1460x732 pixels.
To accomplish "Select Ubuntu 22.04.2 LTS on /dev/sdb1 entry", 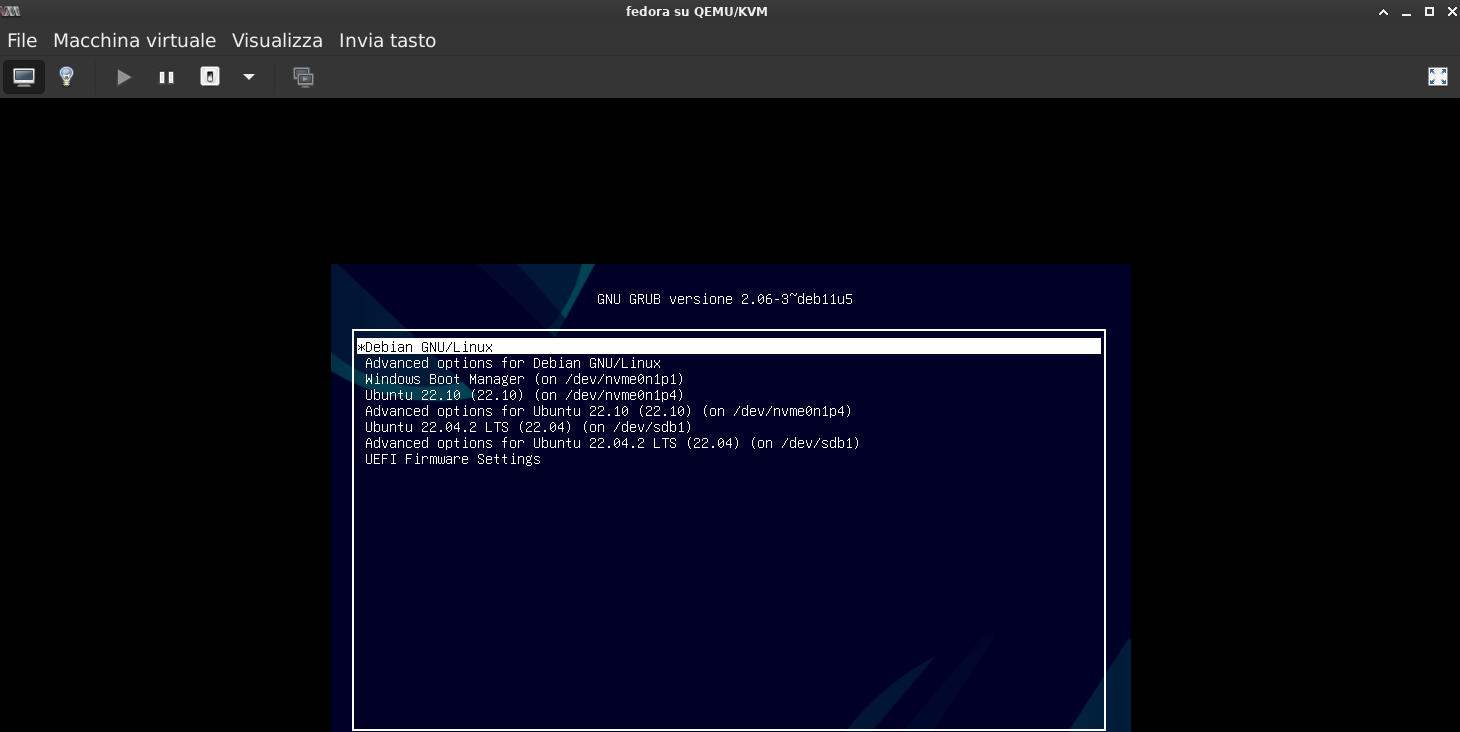I will click(528, 427).
